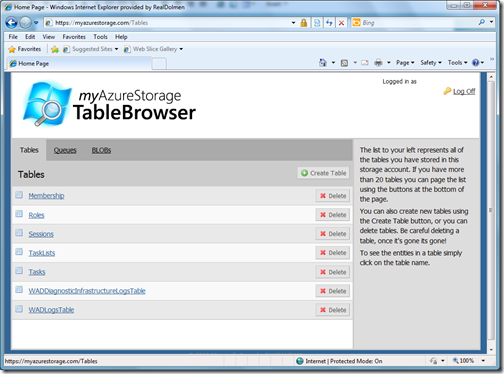Image resolution: width=504 pixels, height=374 pixels.
Task: Delete the WADLogsTable table
Action: click(333, 310)
